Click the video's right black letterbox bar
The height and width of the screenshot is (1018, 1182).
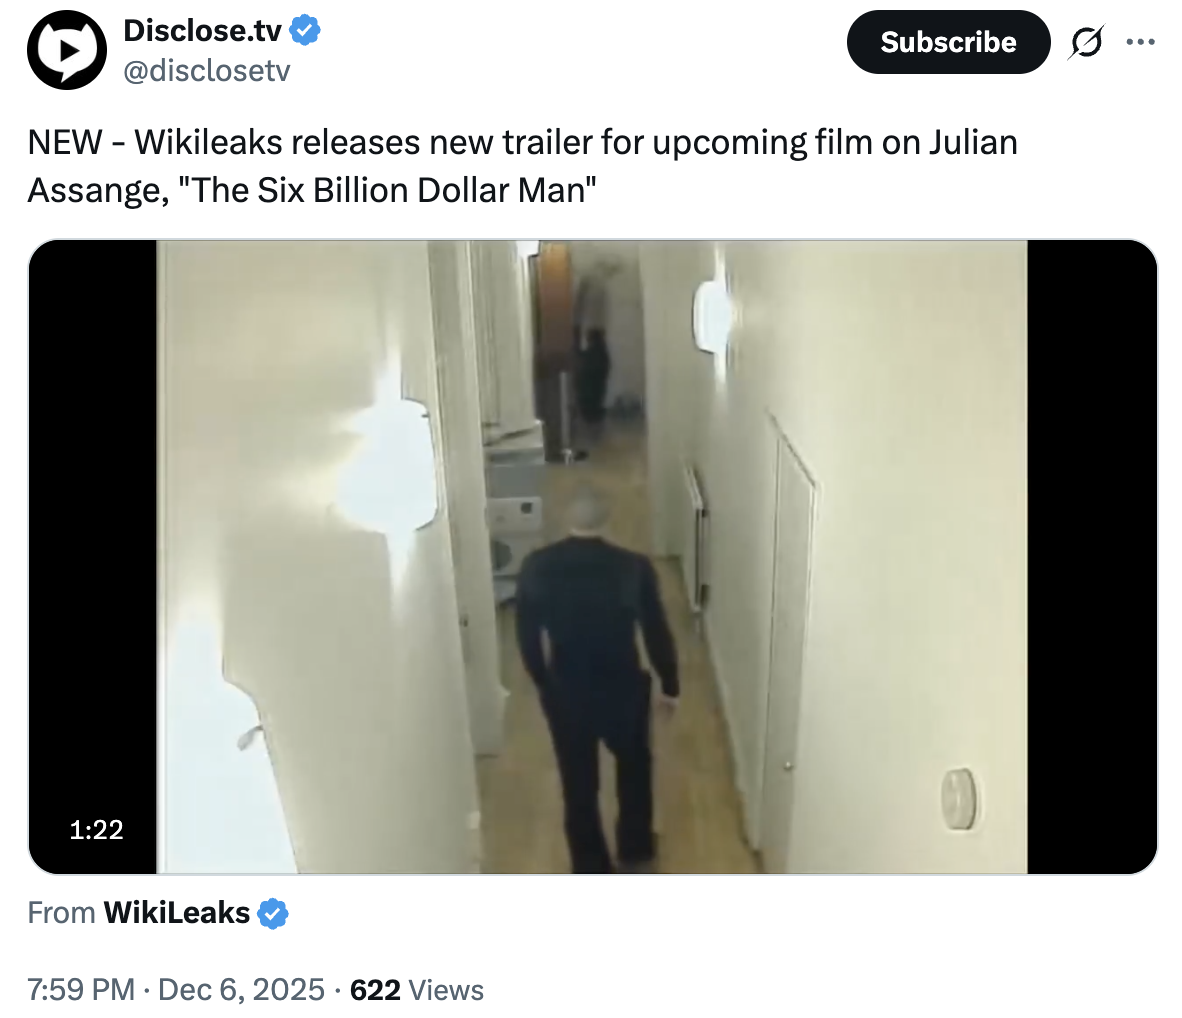[1092, 557]
